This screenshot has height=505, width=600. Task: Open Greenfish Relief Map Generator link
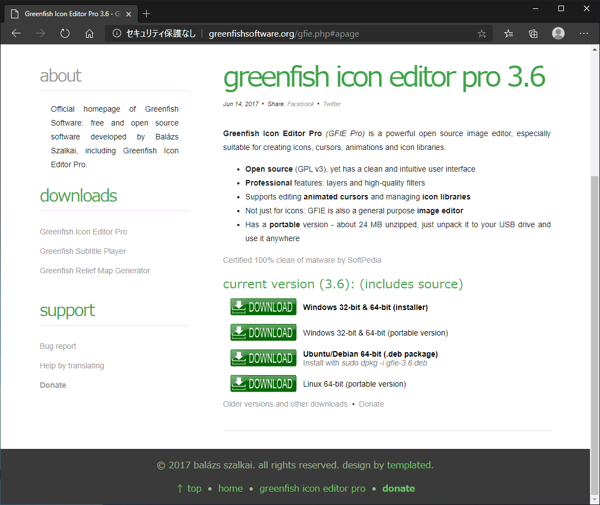95,271
